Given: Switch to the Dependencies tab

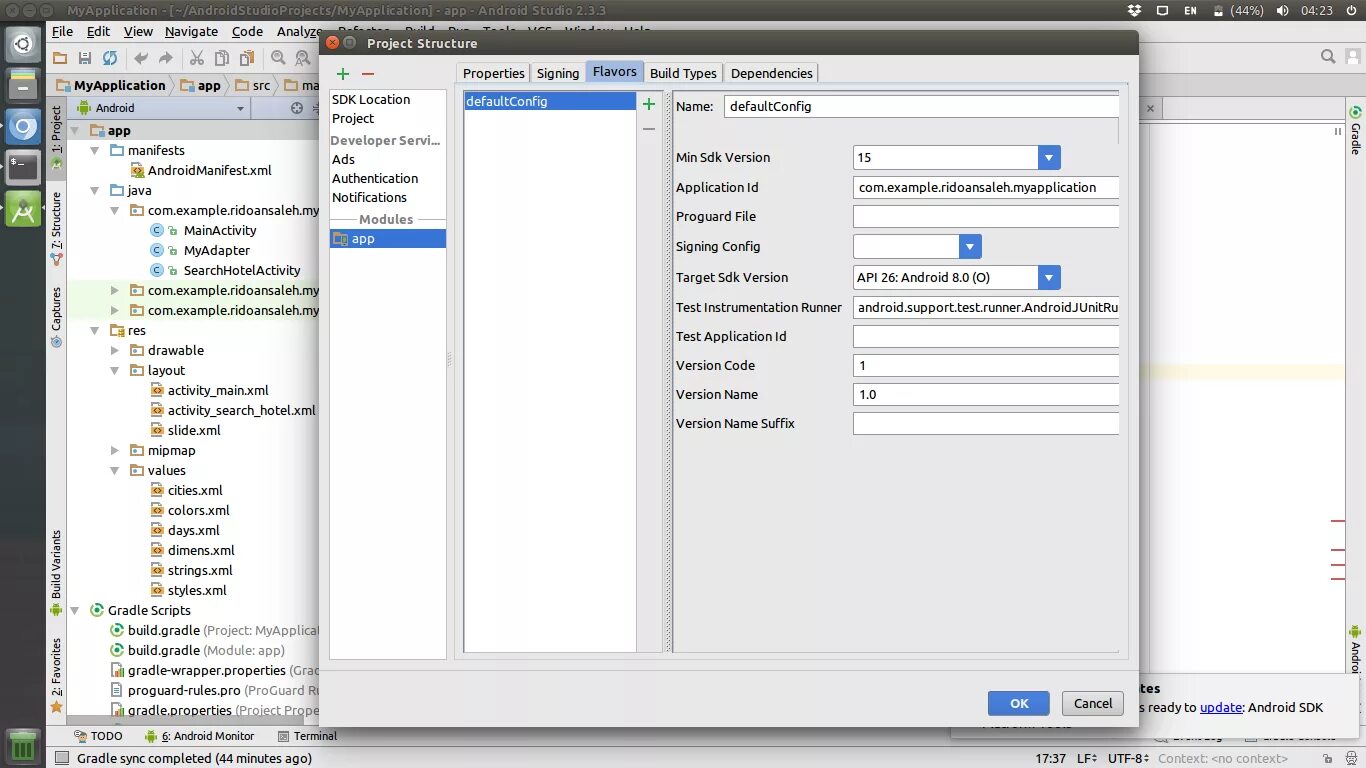Looking at the screenshot, I should coord(771,73).
